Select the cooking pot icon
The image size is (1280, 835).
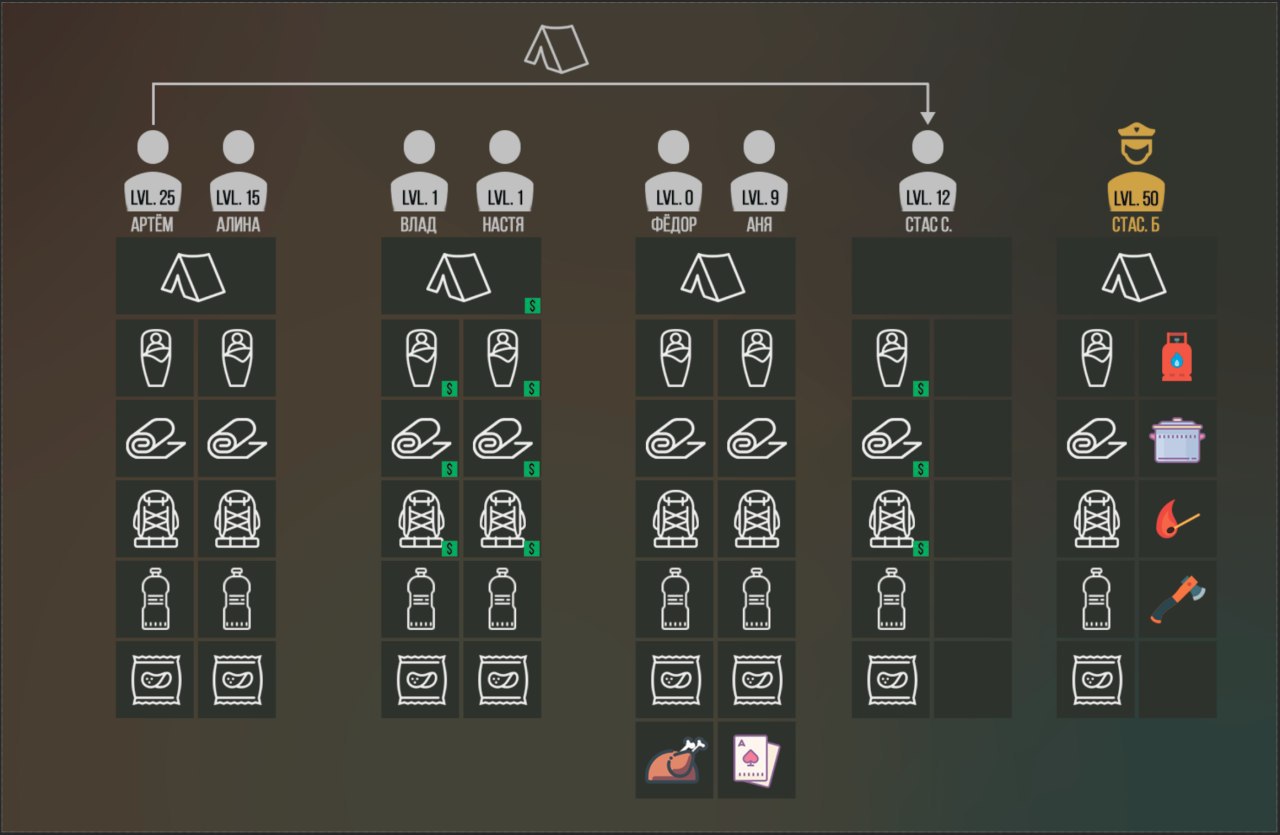pyautogui.click(x=1177, y=439)
